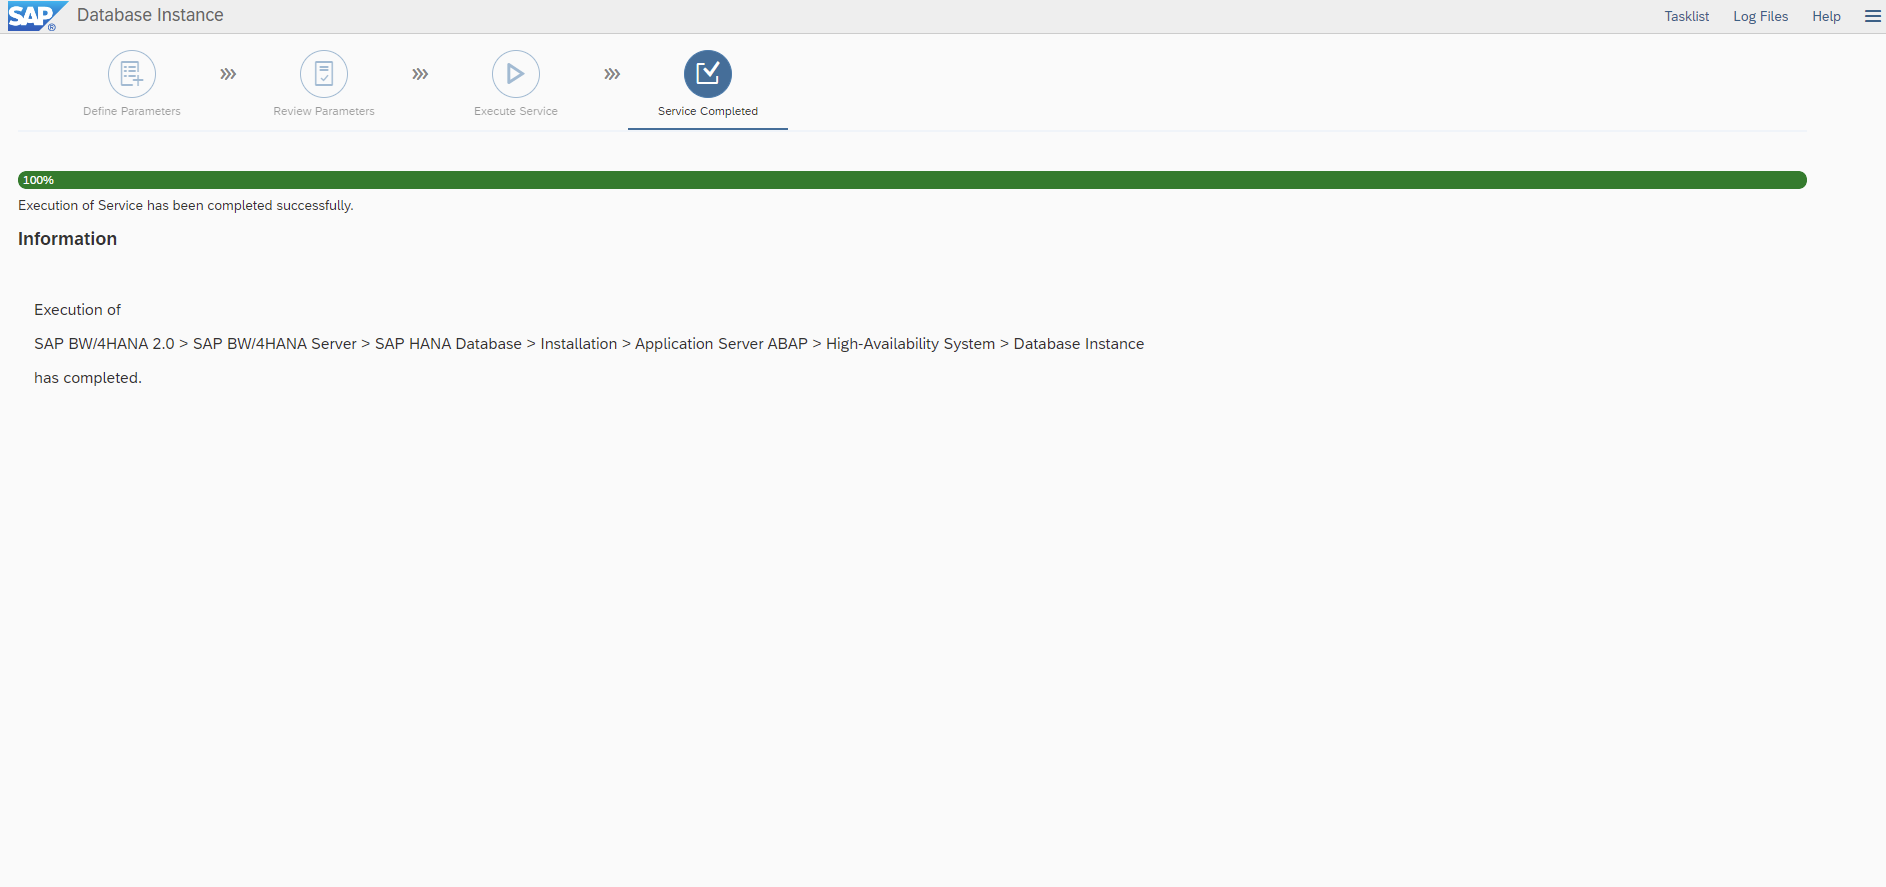The height and width of the screenshot is (887, 1886).
Task: Click the Execute Service label
Action: tap(516, 111)
